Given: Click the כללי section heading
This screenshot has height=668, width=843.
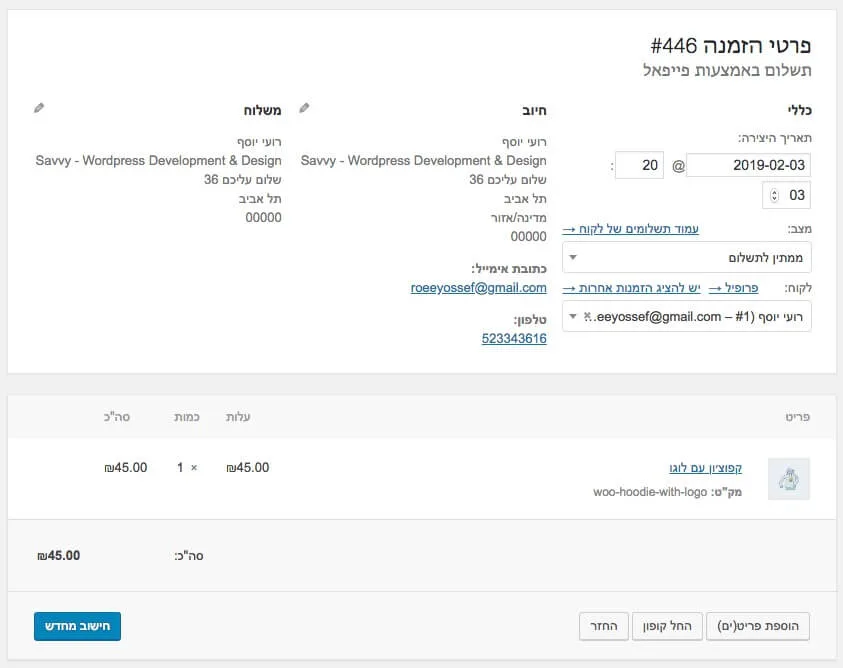Looking at the screenshot, I should (799, 110).
